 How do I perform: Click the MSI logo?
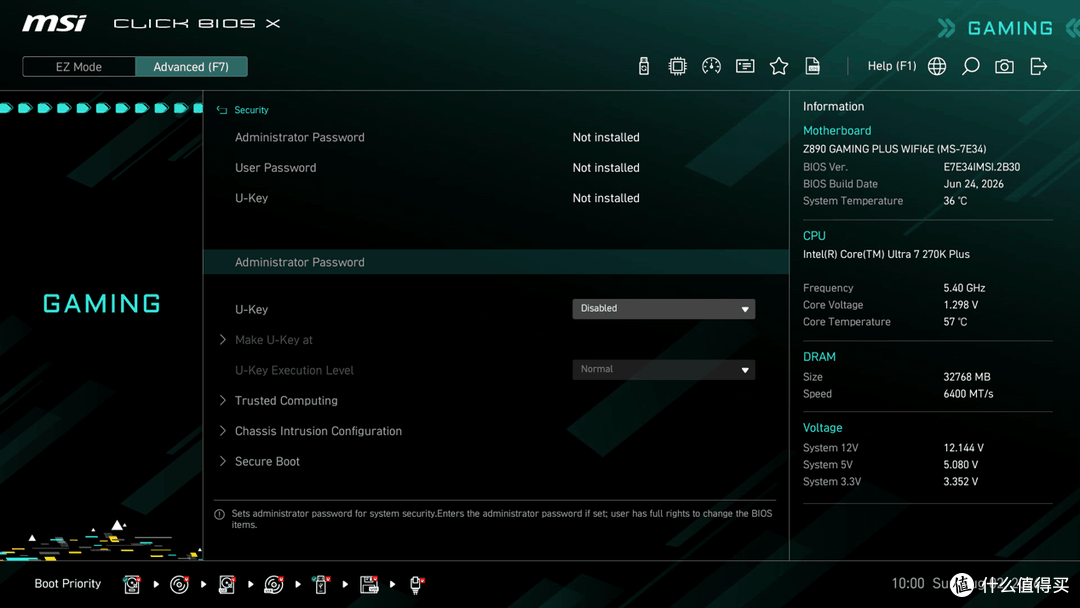point(54,23)
